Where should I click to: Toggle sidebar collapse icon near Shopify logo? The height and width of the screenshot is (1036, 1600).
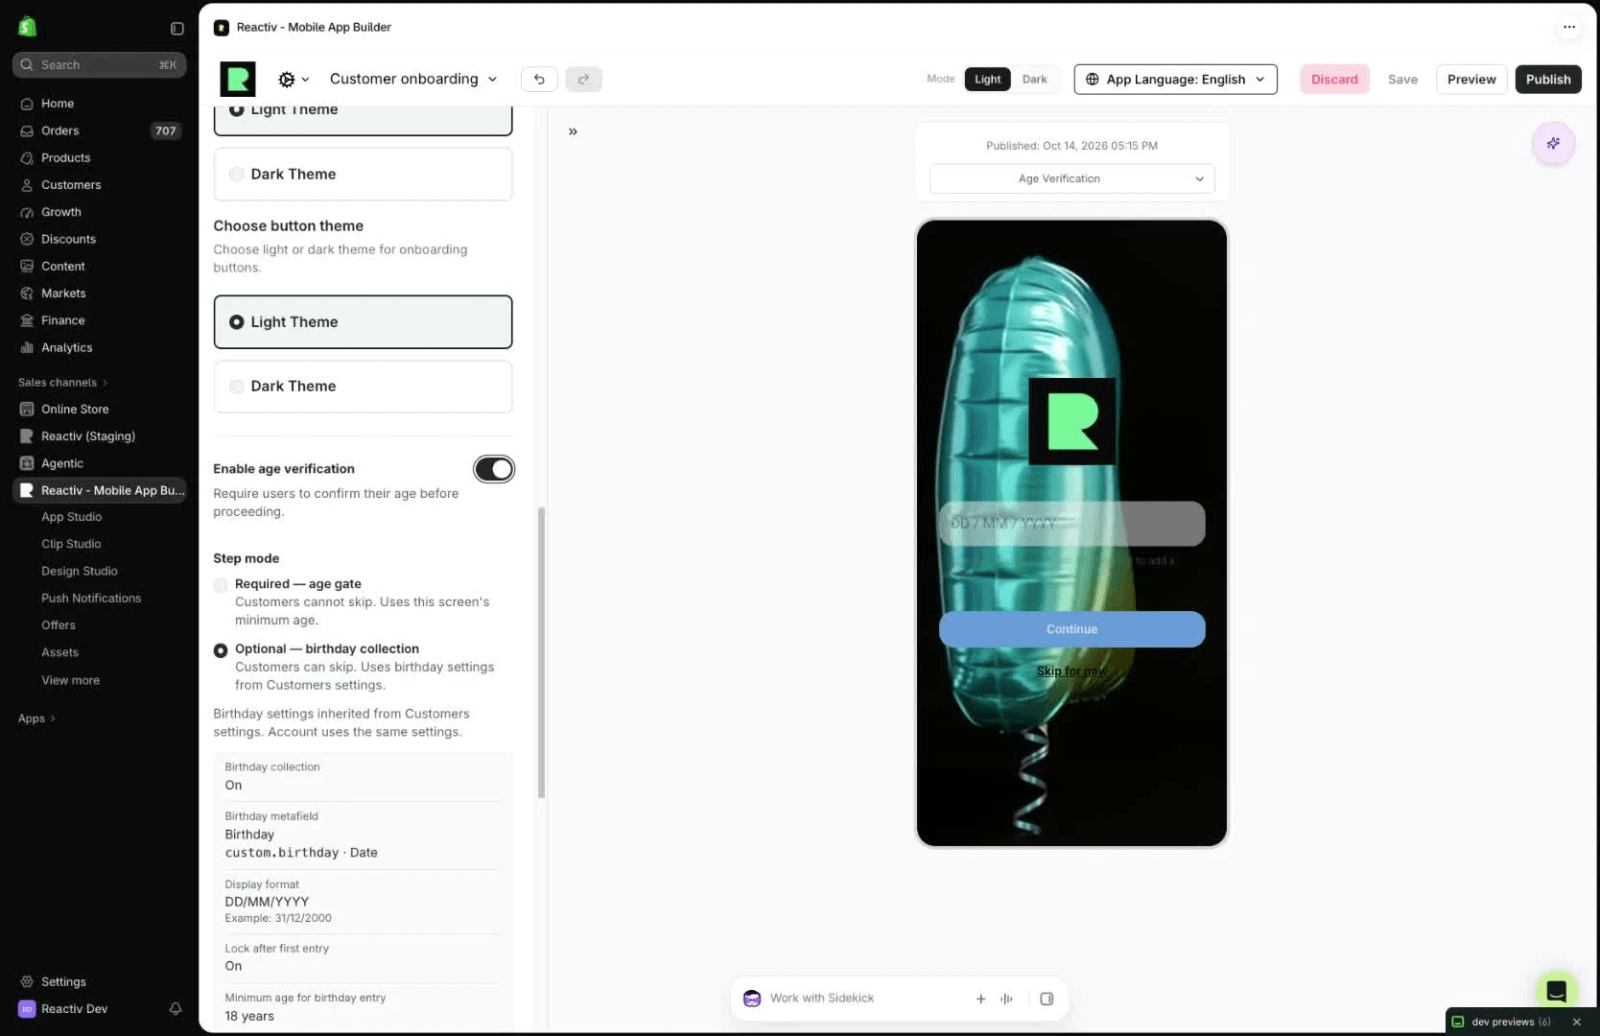(177, 28)
